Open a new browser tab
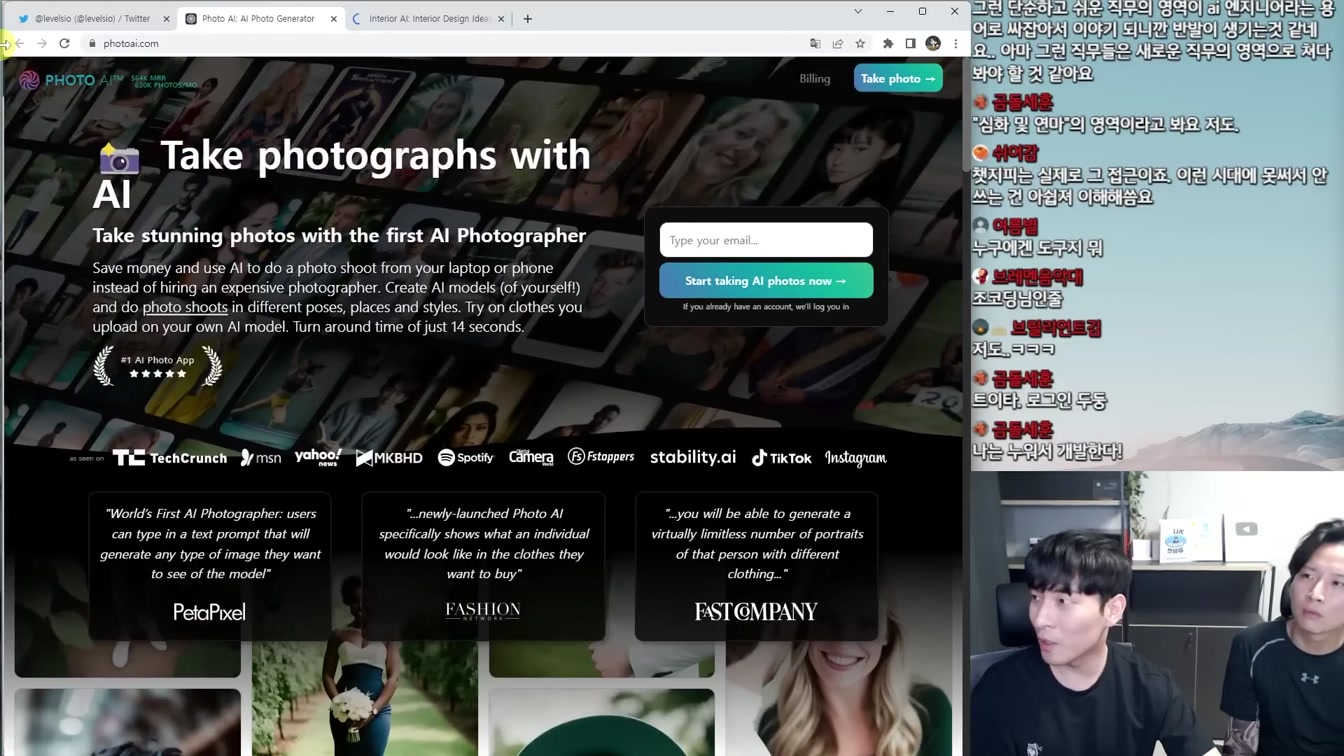 click(x=528, y=18)
